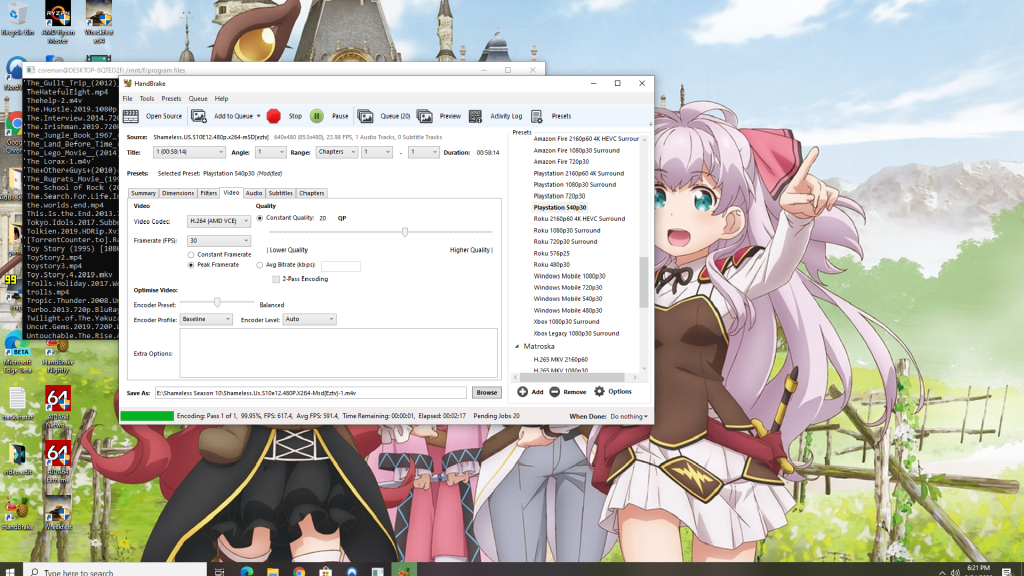Select the Avg Bitrate (kbps) option

260,265
